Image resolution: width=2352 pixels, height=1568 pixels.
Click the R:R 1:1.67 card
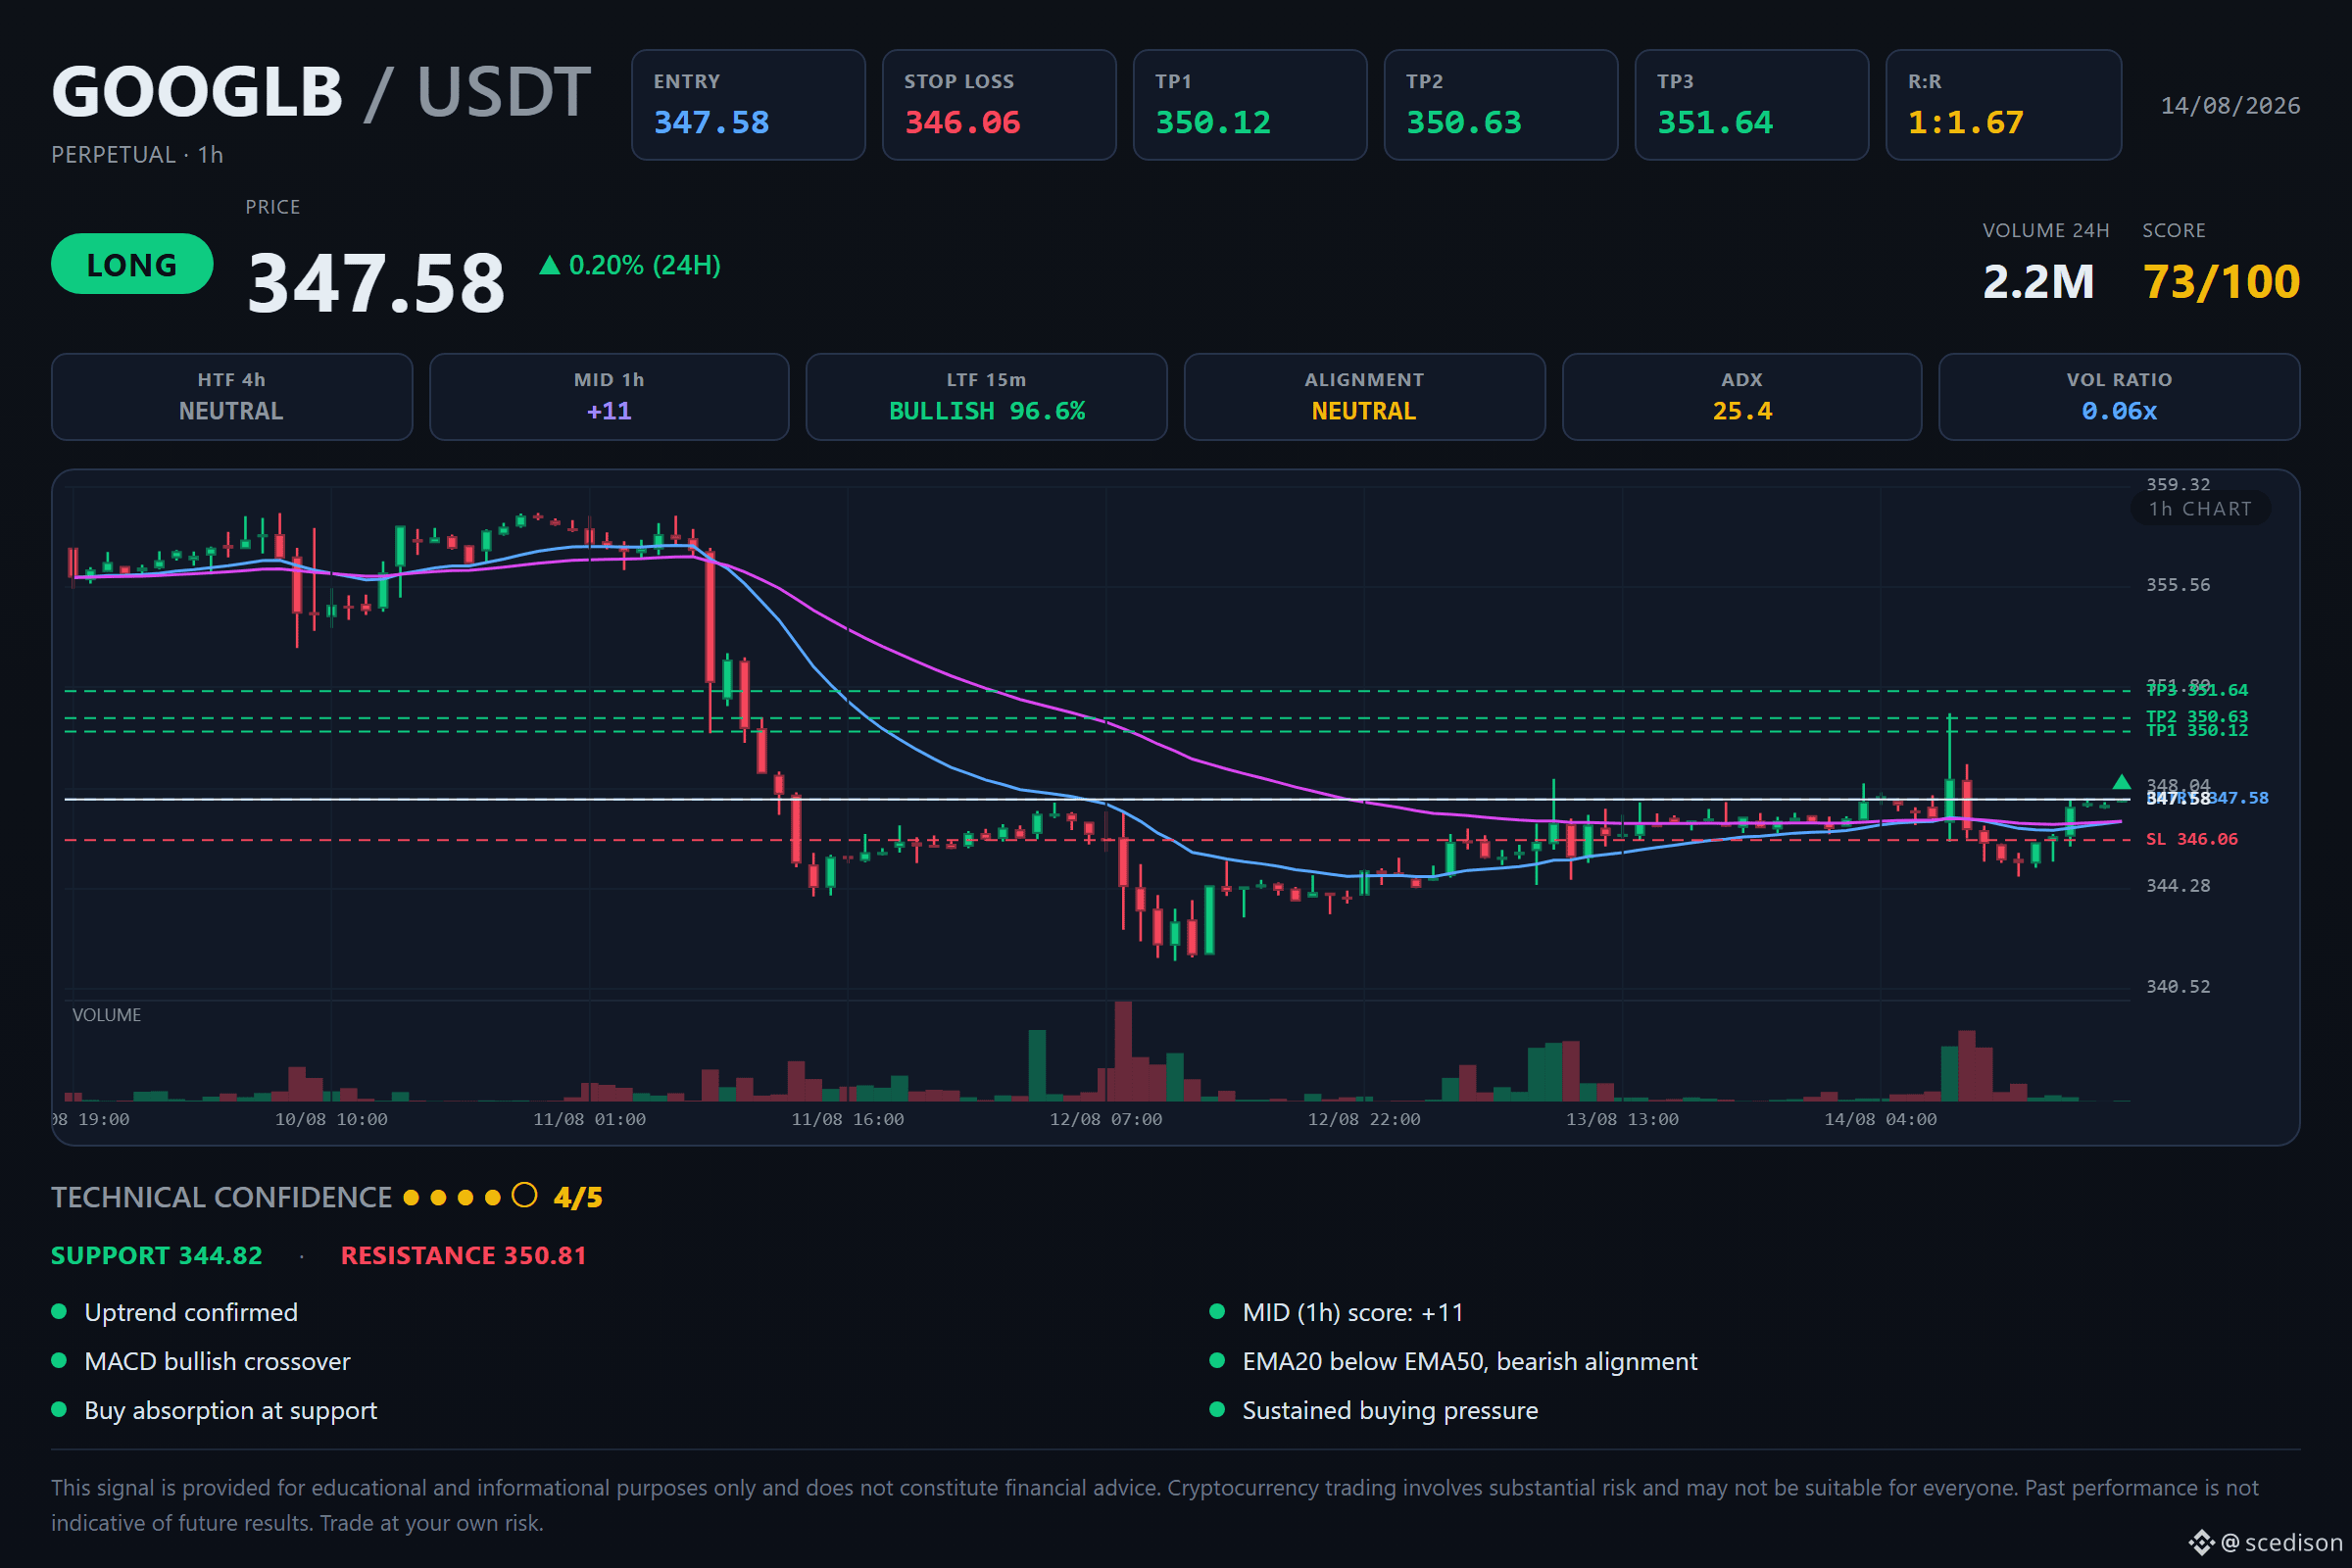2004,105
